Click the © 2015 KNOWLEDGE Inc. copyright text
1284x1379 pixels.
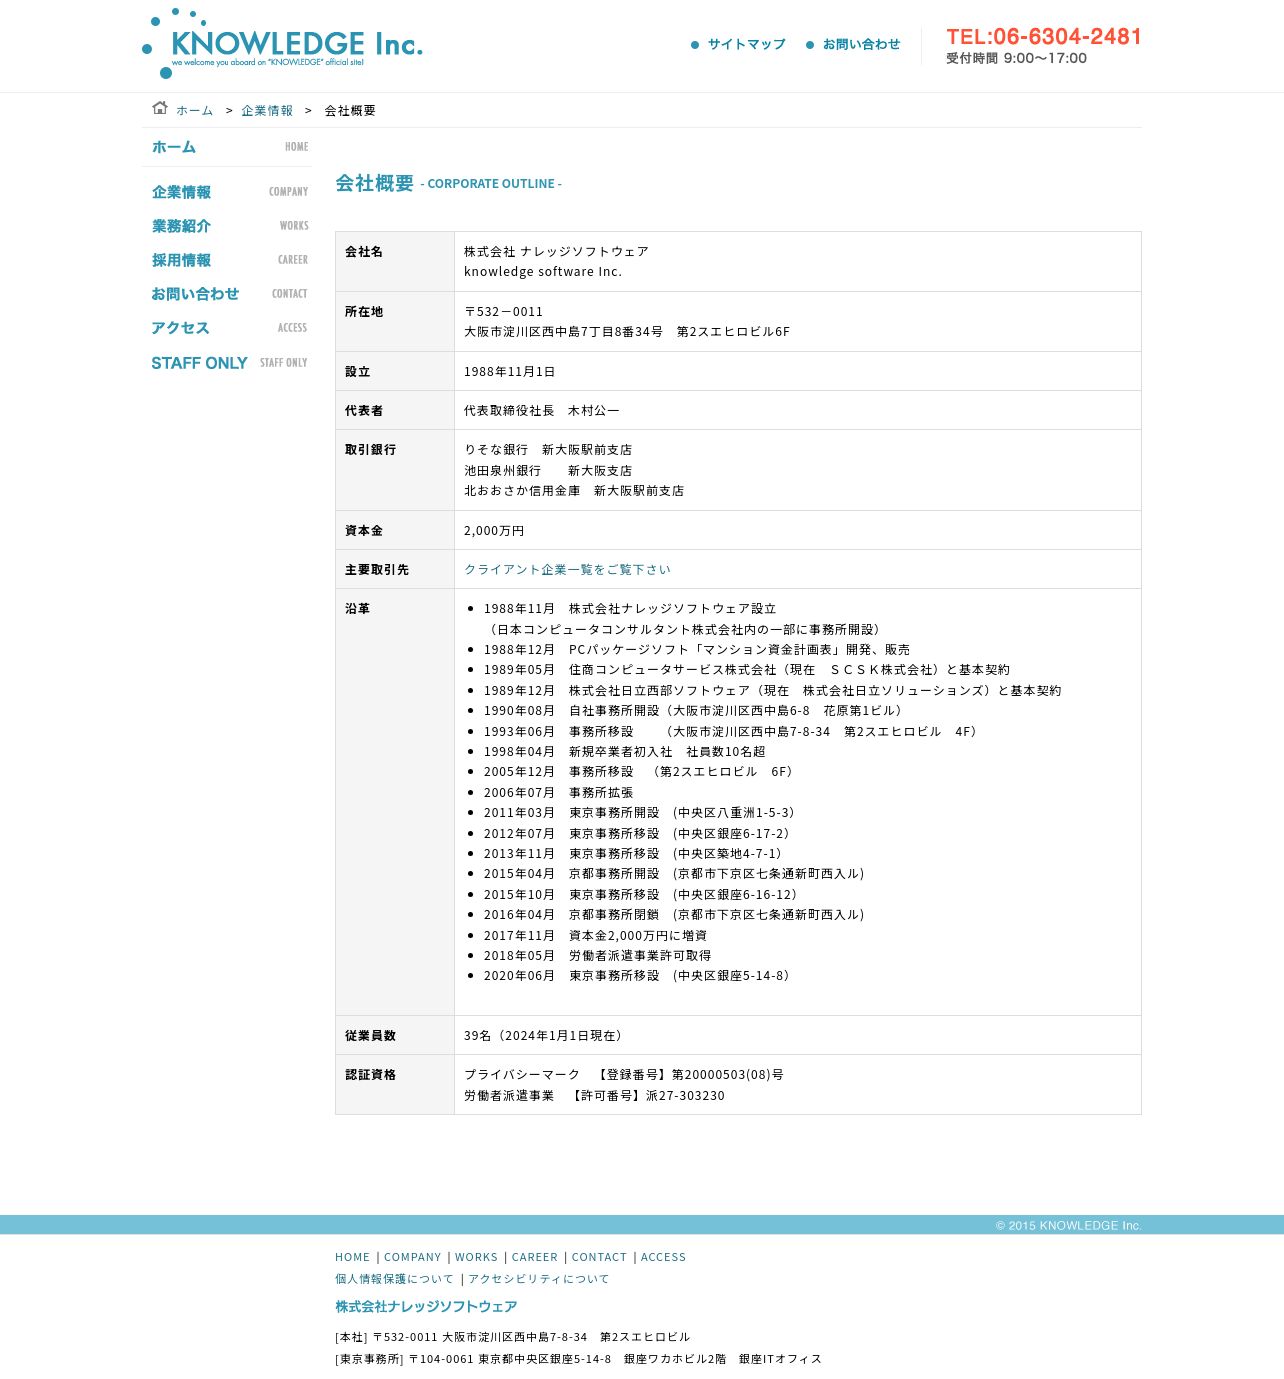[1068, 1226]
